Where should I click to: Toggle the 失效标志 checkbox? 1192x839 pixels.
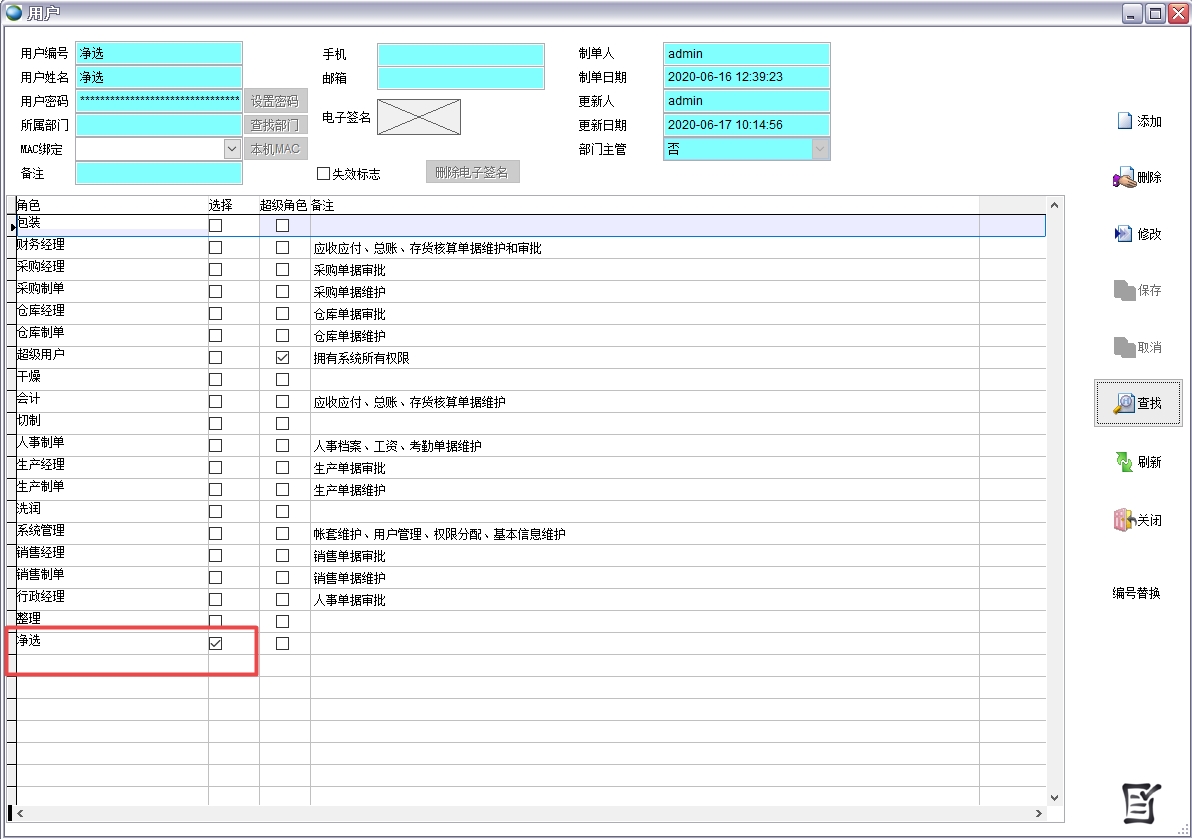coord(323,174)
